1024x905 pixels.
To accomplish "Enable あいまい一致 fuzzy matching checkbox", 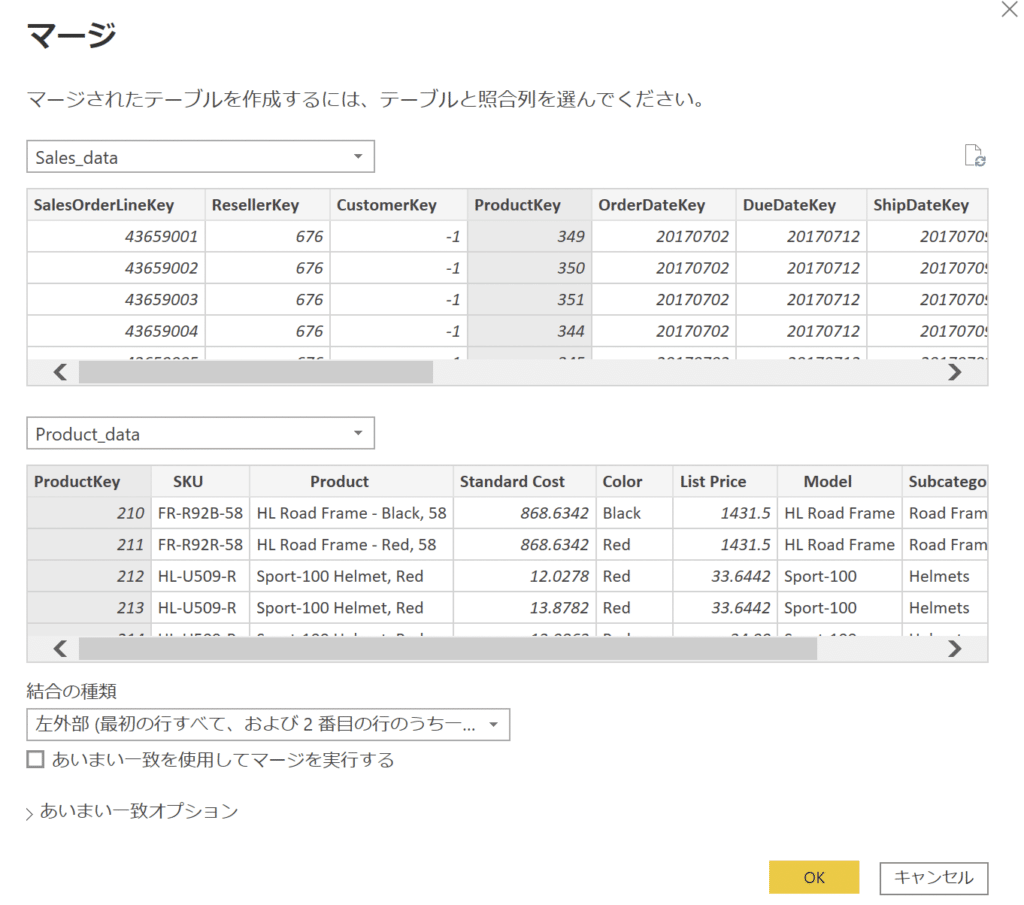I will 36,760.
